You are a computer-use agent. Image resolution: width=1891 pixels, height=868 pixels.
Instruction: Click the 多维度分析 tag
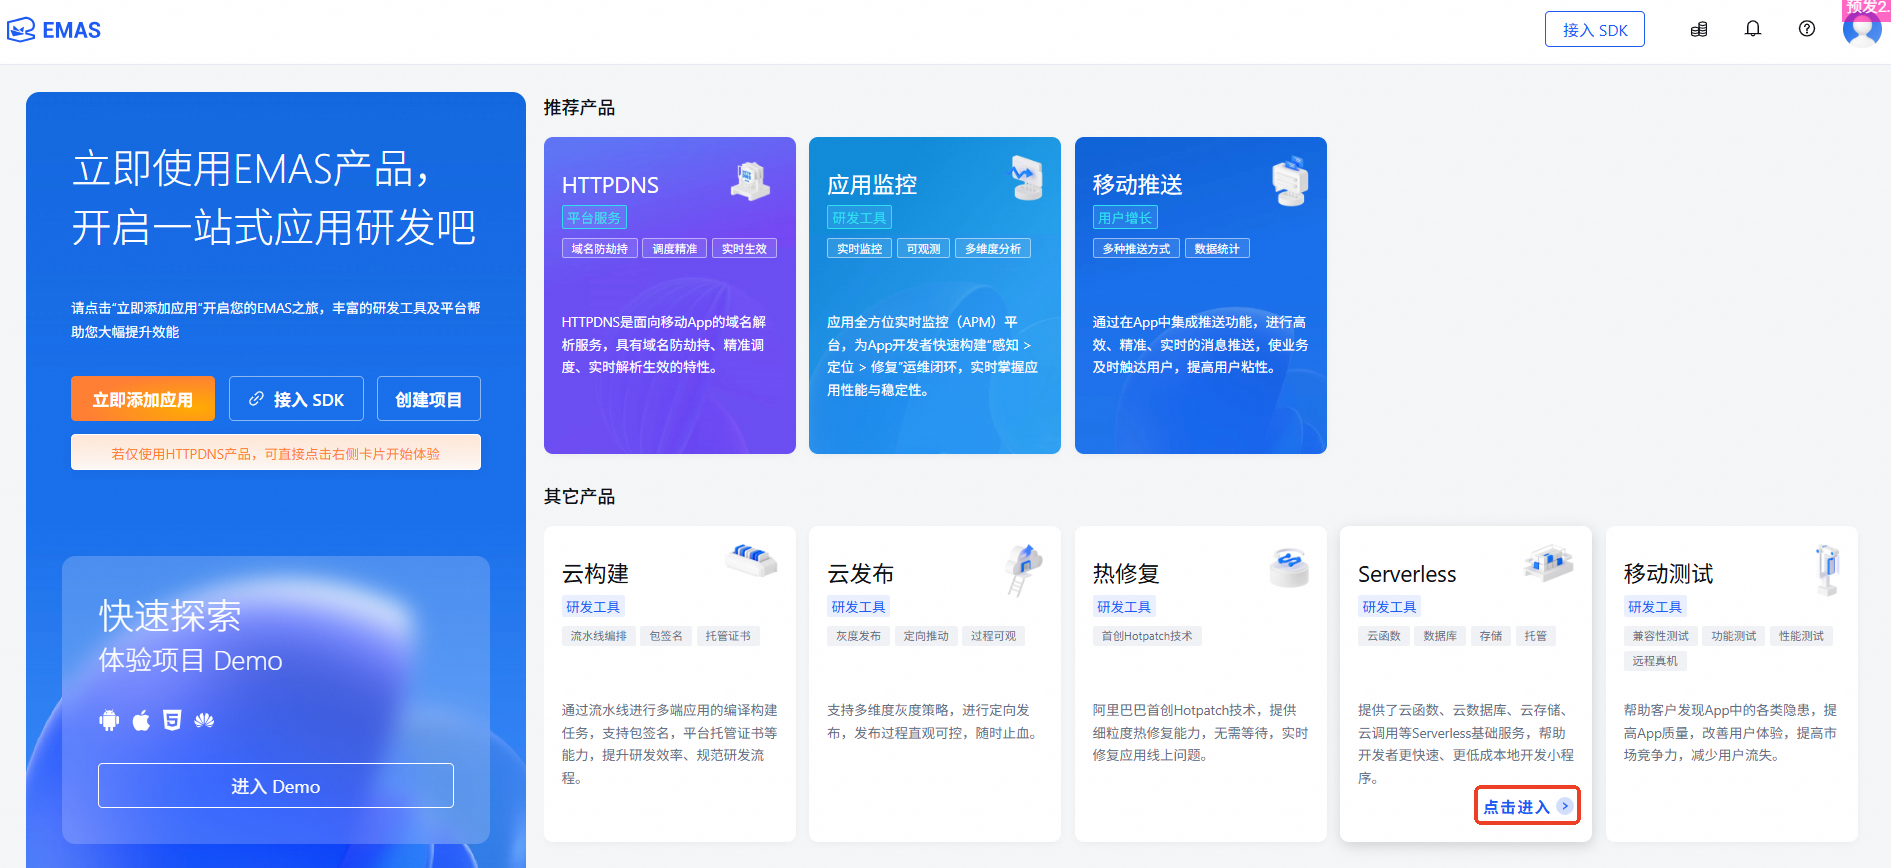993,248
